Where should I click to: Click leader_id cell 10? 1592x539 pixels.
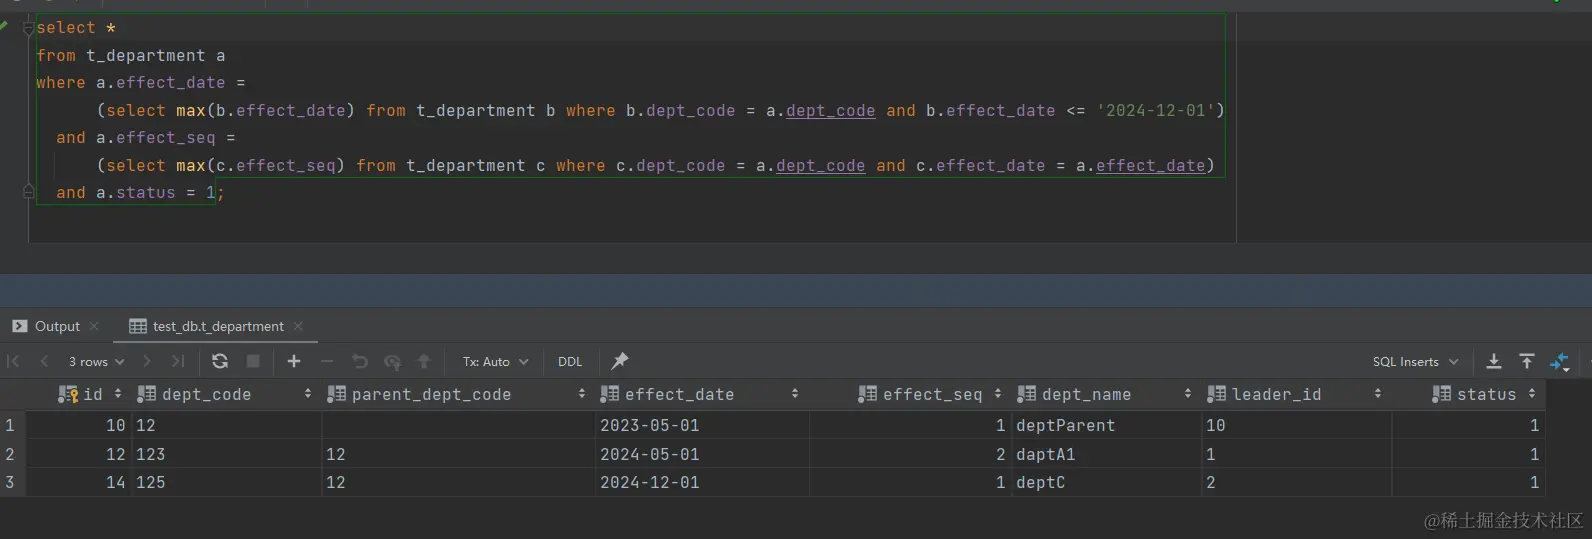(x=1296, y=425)
